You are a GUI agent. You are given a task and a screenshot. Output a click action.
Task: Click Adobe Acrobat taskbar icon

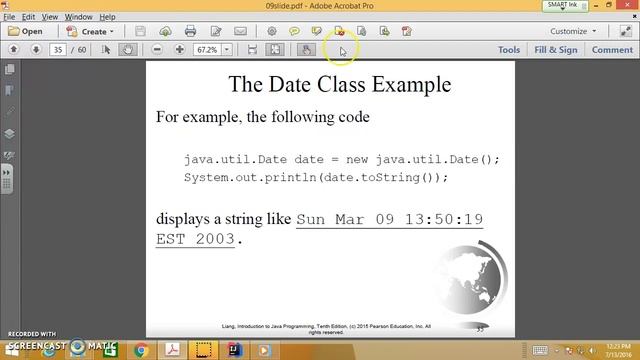(172, 350)
